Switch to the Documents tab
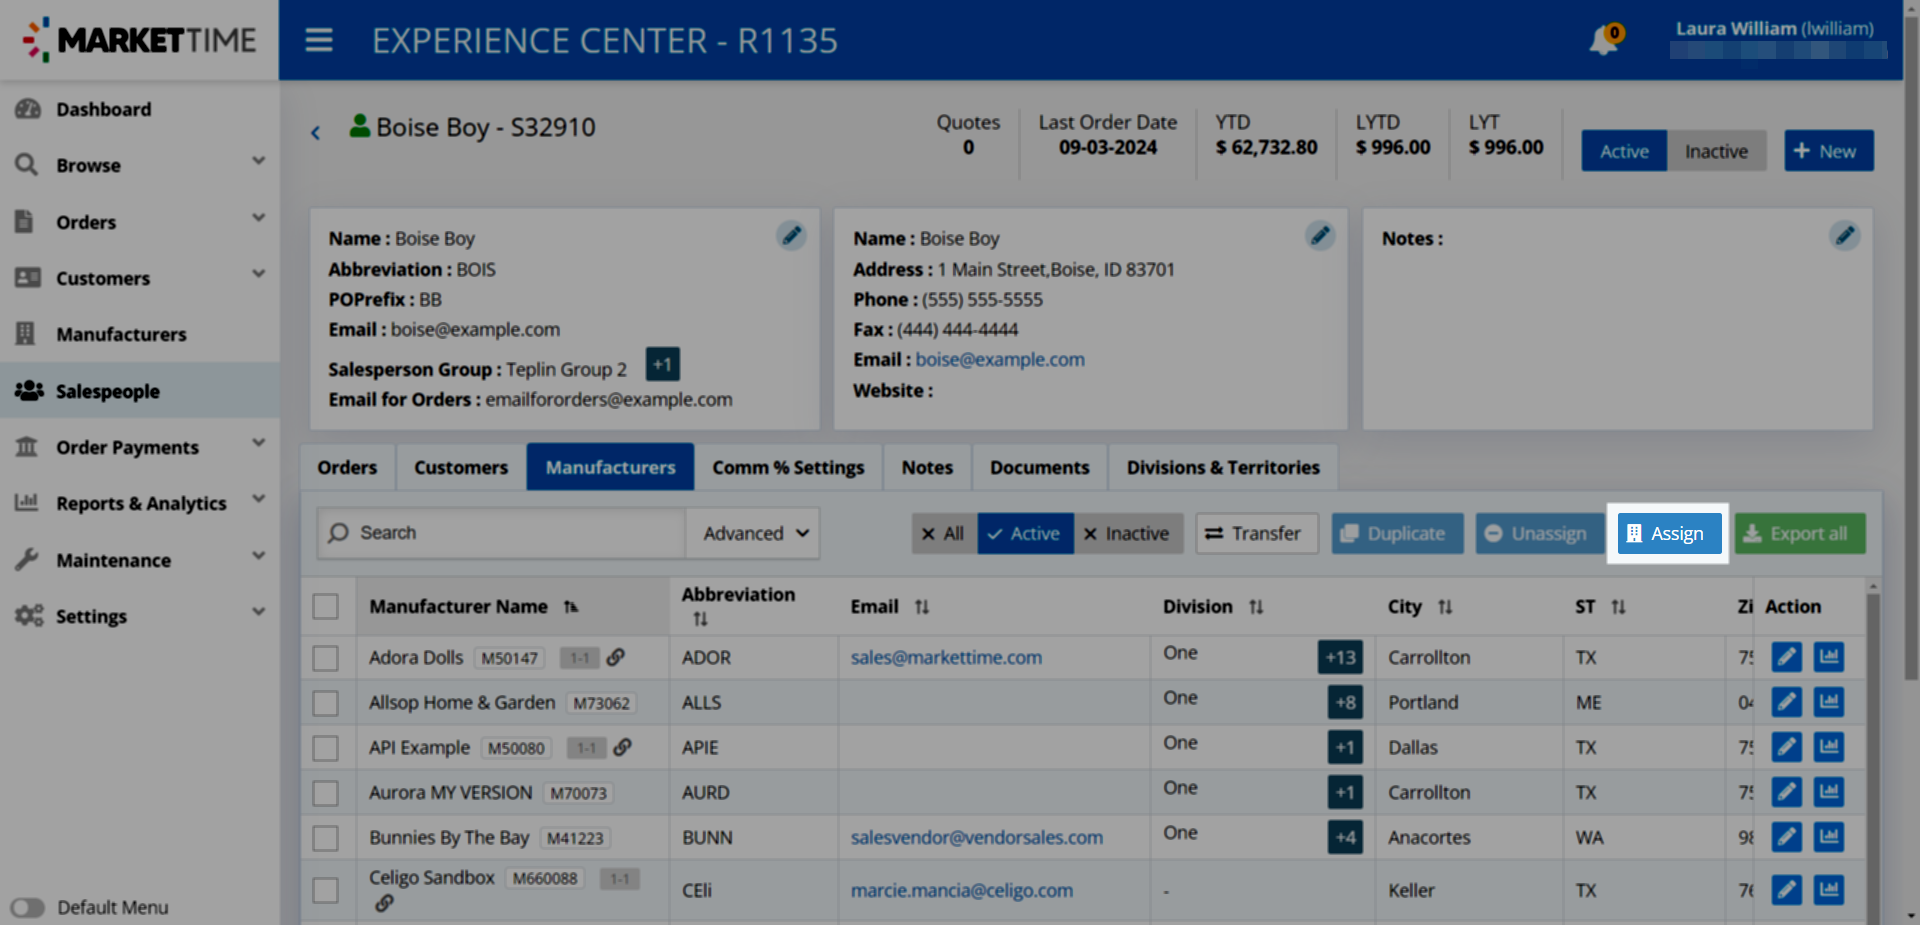 (x=1039, y=467)
